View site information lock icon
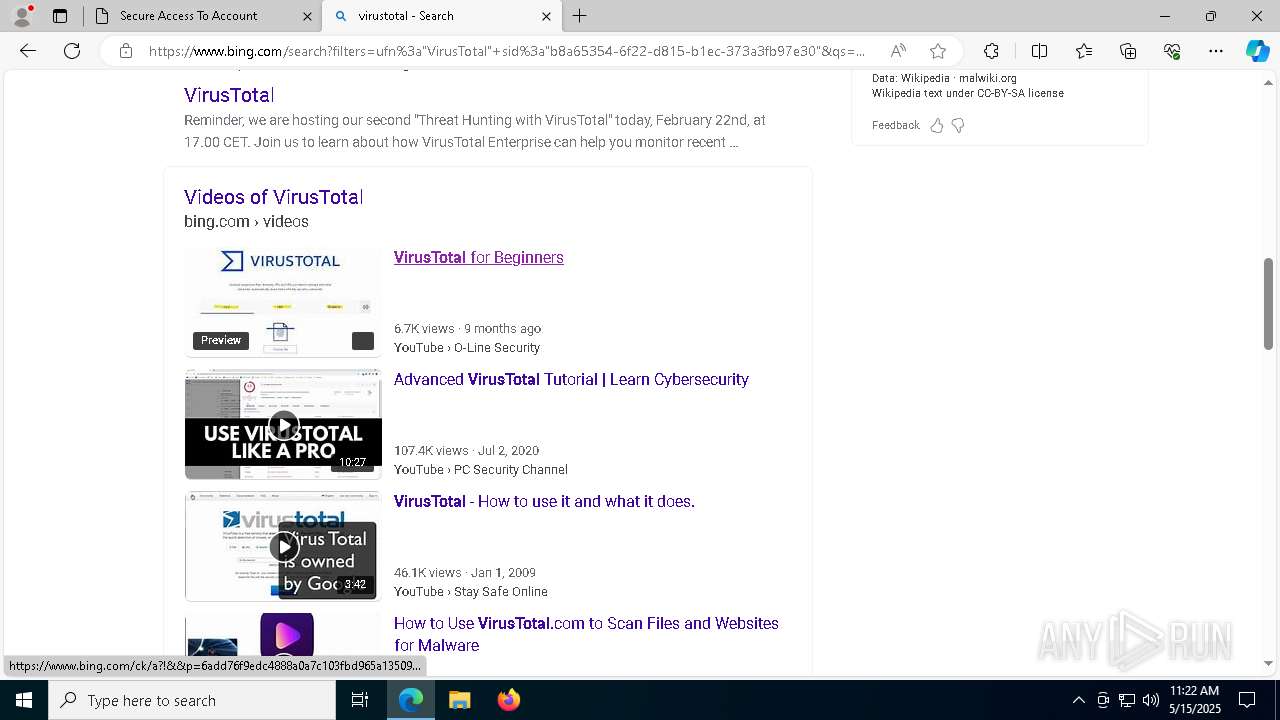 (126, 51)
